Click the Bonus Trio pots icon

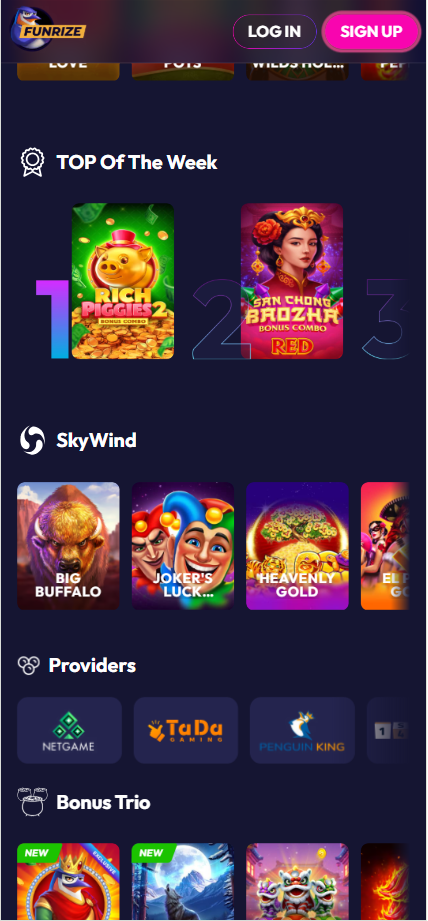32,802
